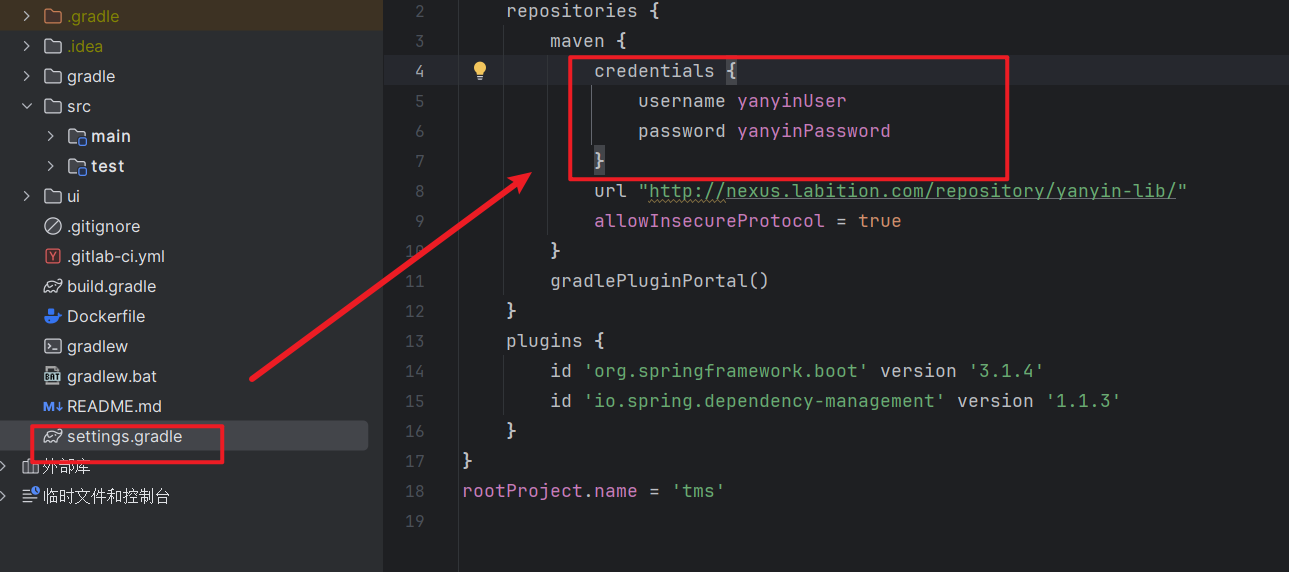
Task: Open the nexus.labition.com repository URL
Action: [x=912, y=191]
